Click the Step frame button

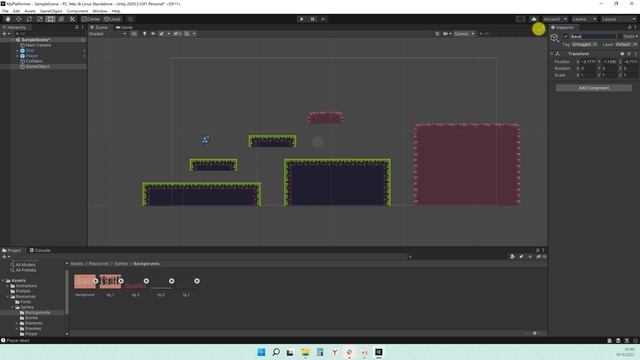click(x=323, y=19)
